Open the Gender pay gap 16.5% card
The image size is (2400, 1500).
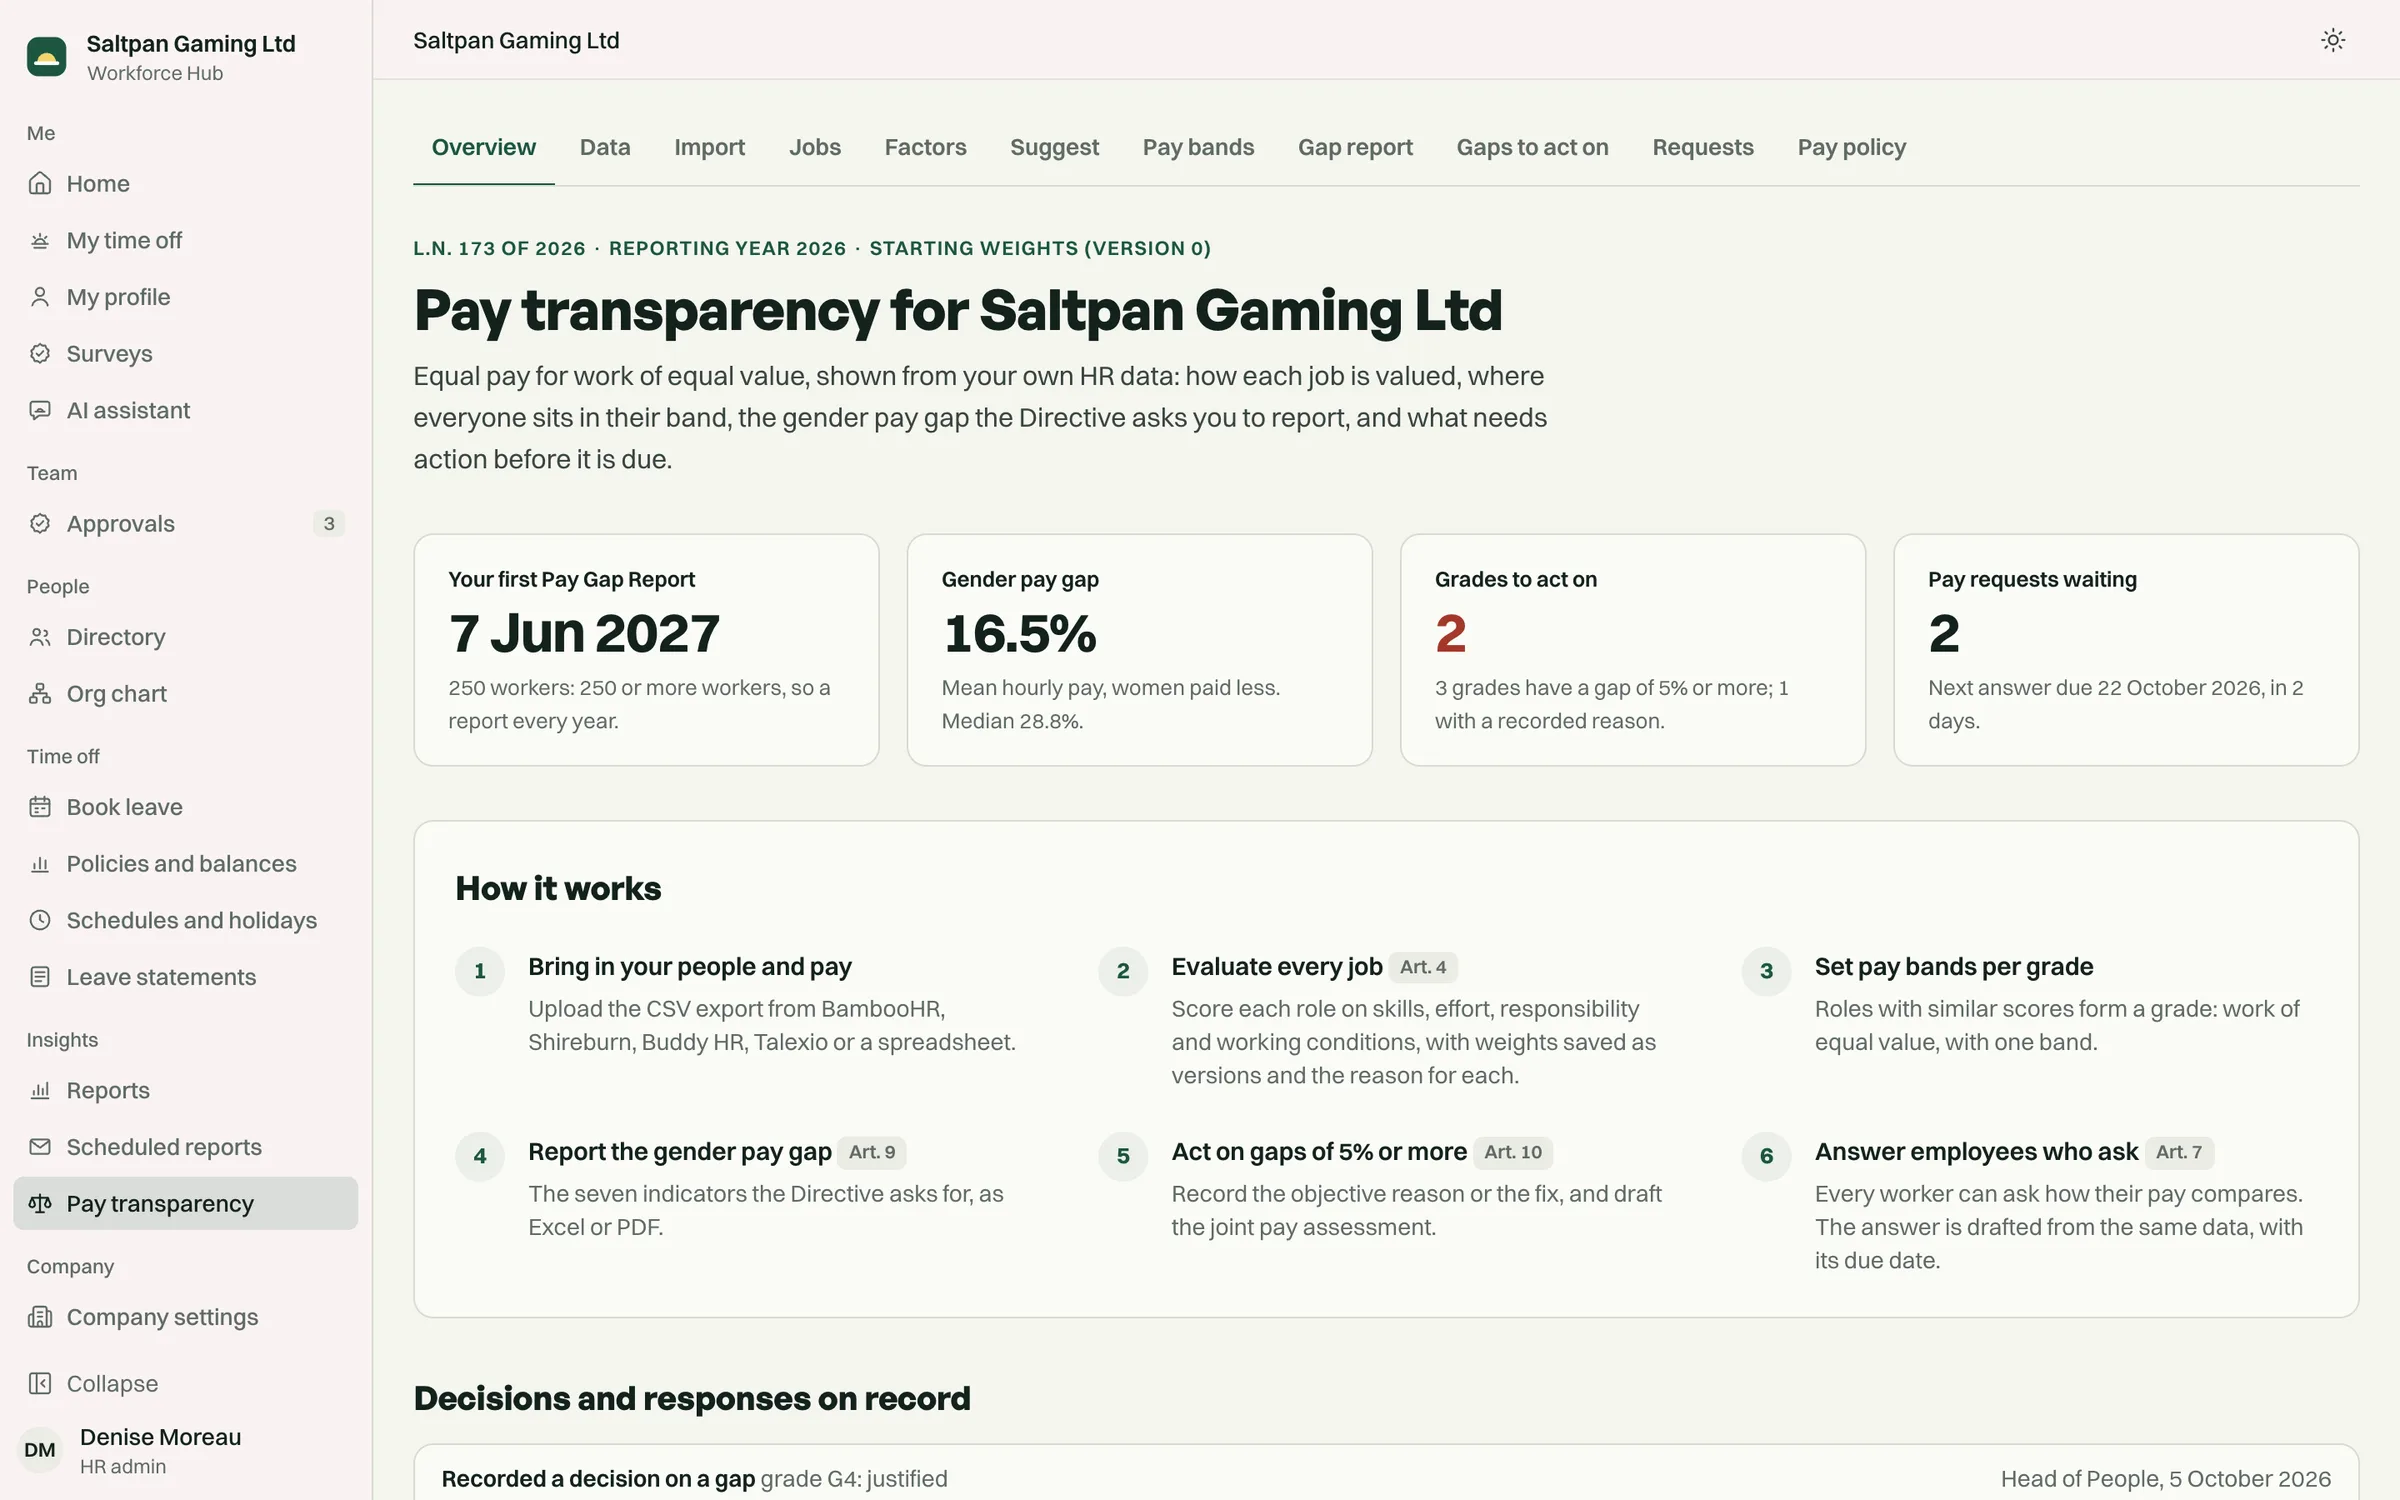(1140, 650)
